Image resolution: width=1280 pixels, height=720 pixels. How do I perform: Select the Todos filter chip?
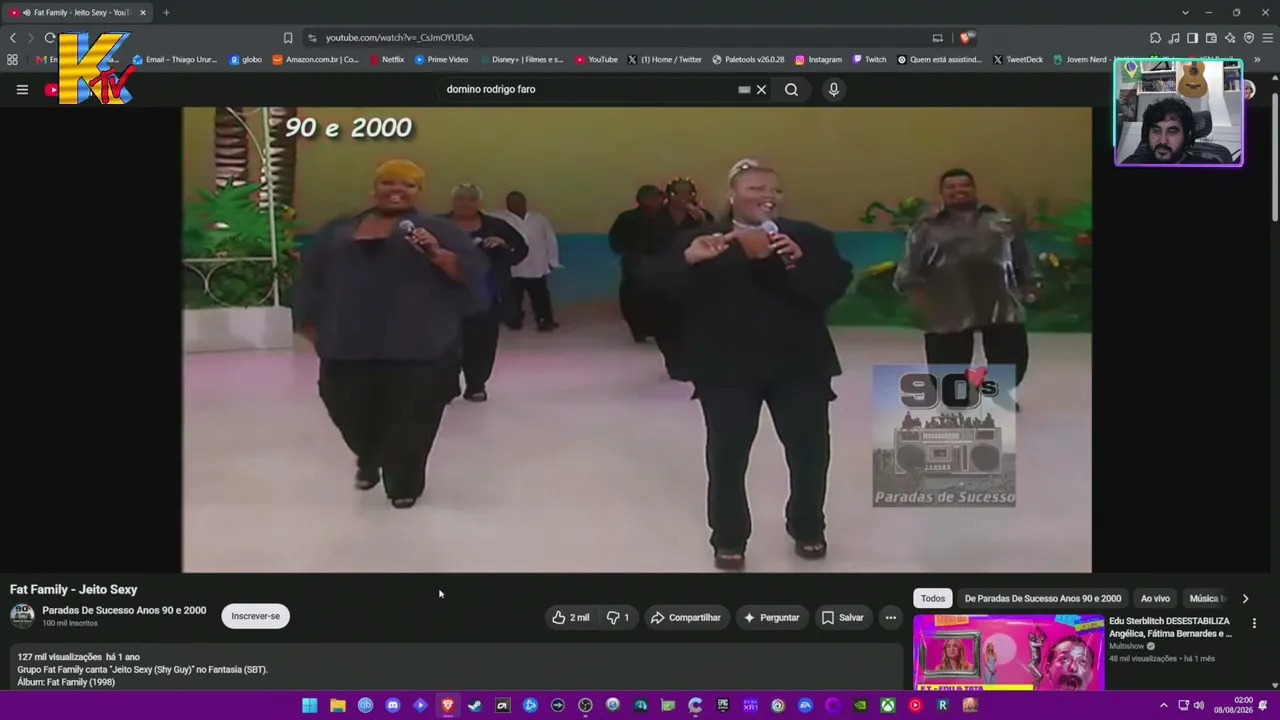point(933,598)
